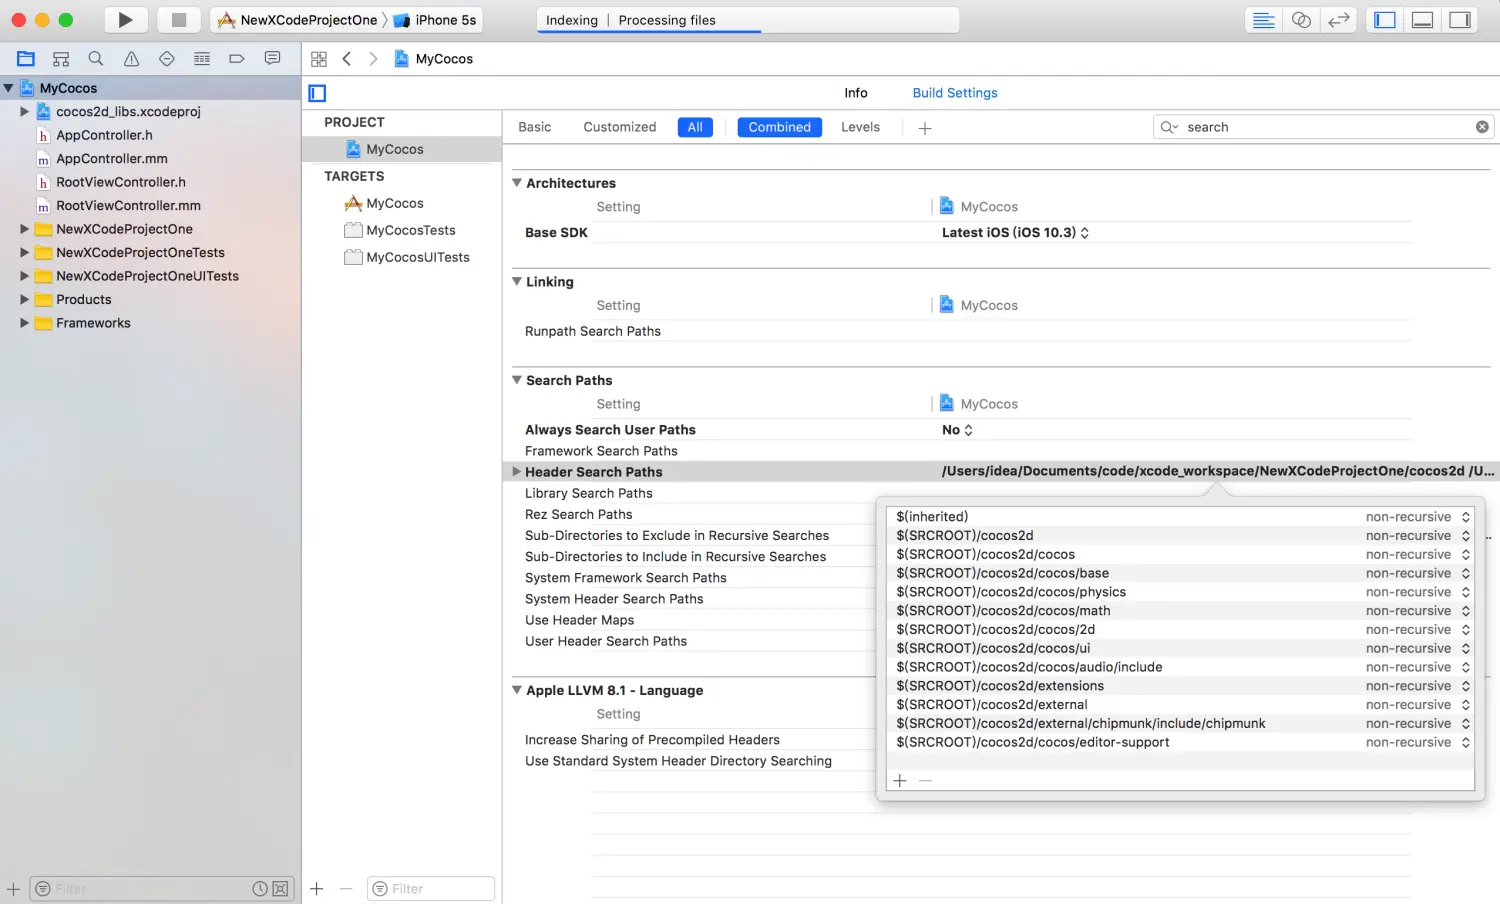
Task: Switch to the Build Settings tab
Action: point(955,93)
